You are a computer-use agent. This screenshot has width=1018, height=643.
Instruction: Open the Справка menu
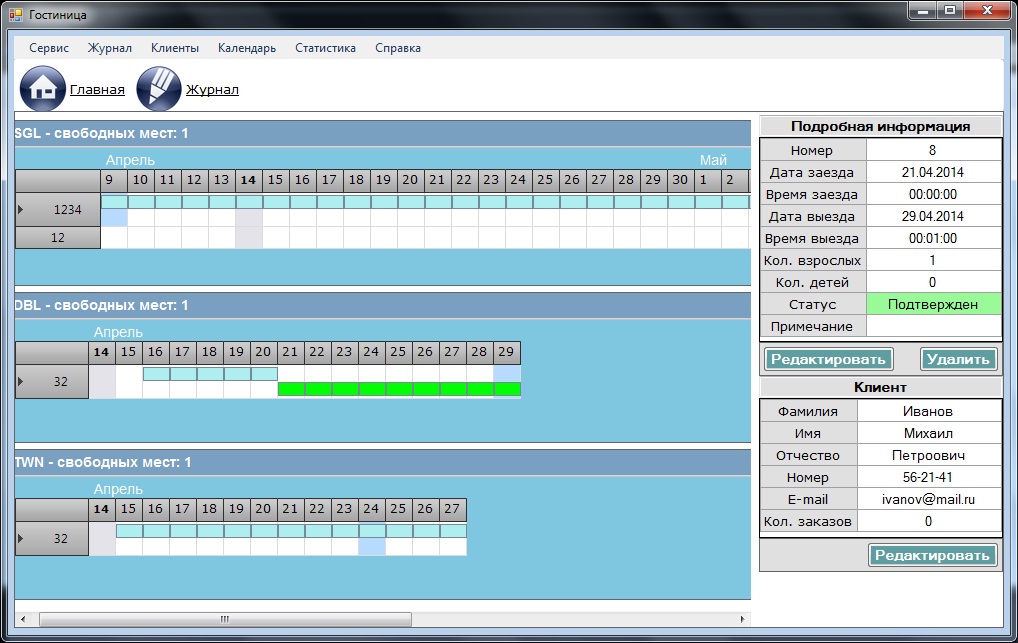click(398, 48)
